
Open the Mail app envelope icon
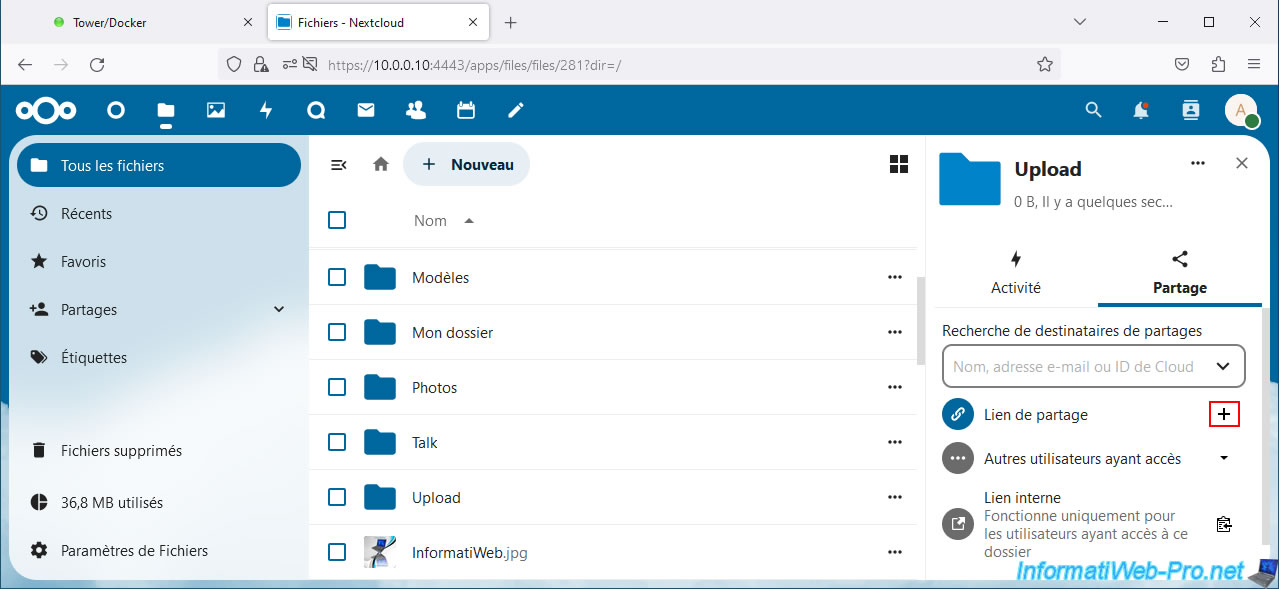366,110
